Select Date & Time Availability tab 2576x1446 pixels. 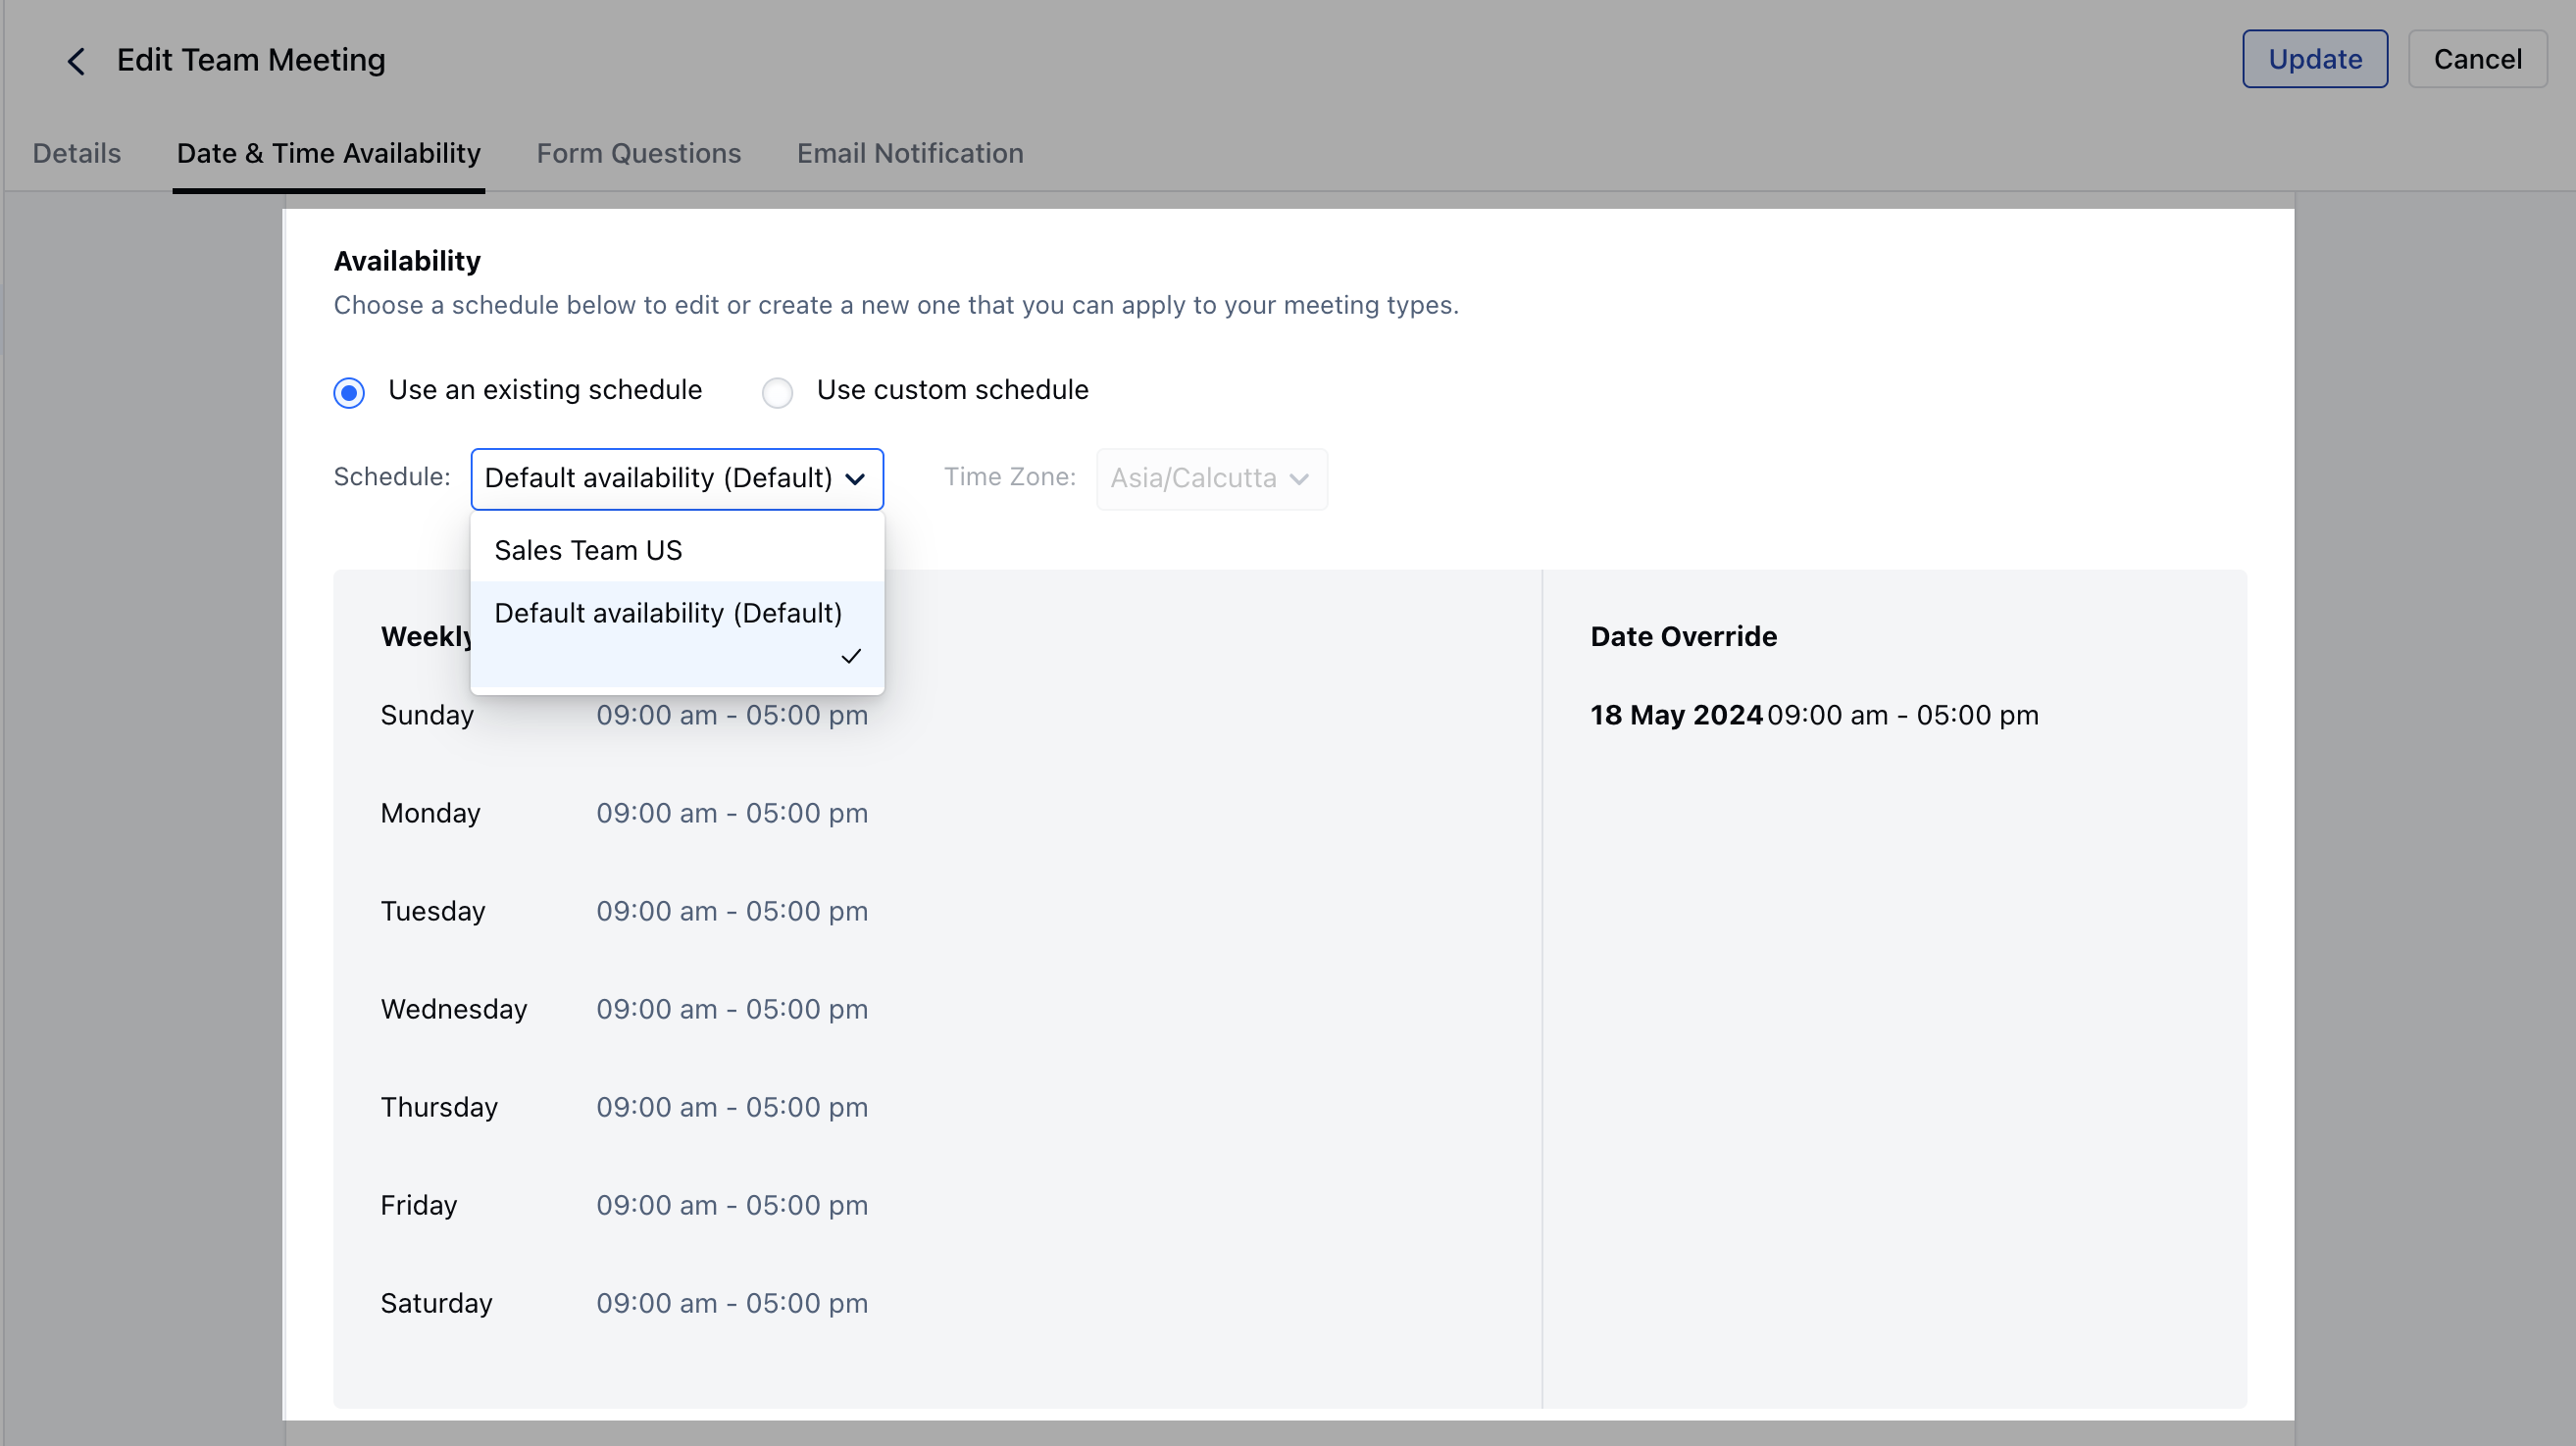point(329,153)
